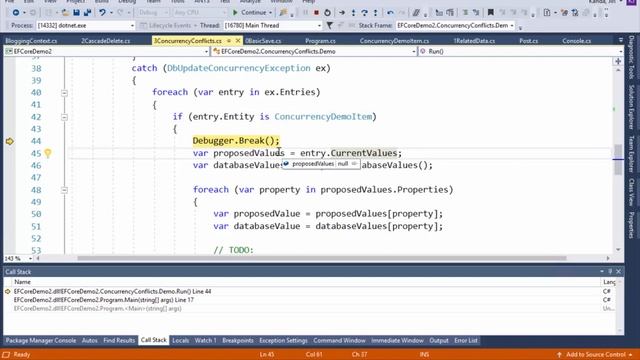Viewport: 640px width, 360px height.
Task: Click the Step Into icon
Action: click(x=353, y=13)
